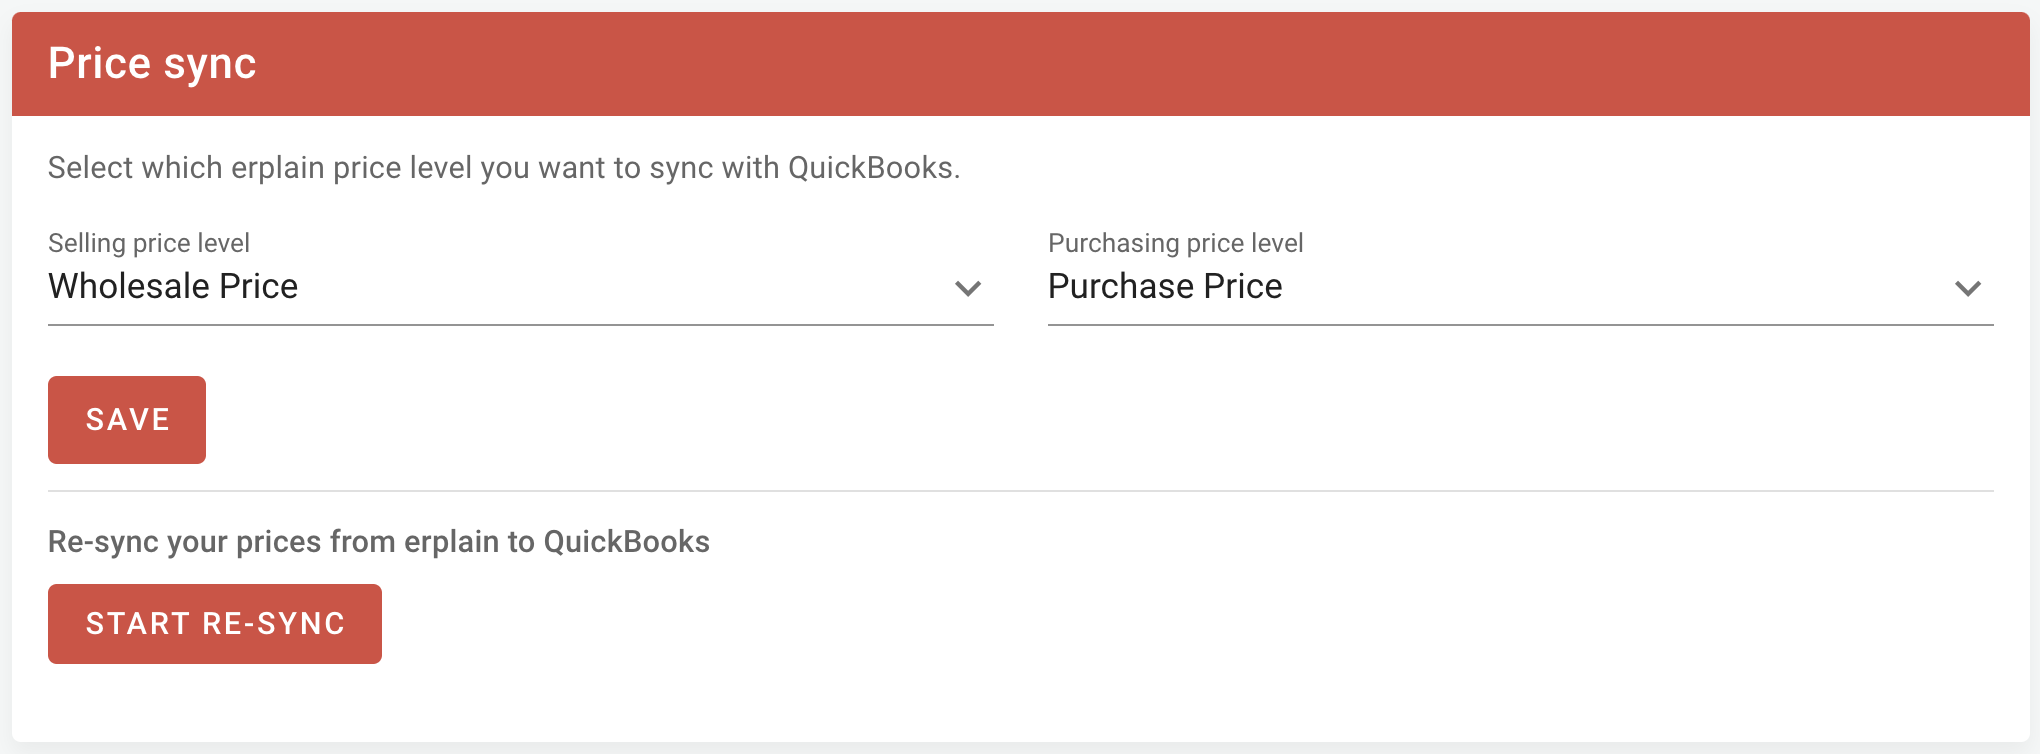Click the "Selling price level" field label
The height and width of the screenshot is (754, 2040).
click(149, 243)
